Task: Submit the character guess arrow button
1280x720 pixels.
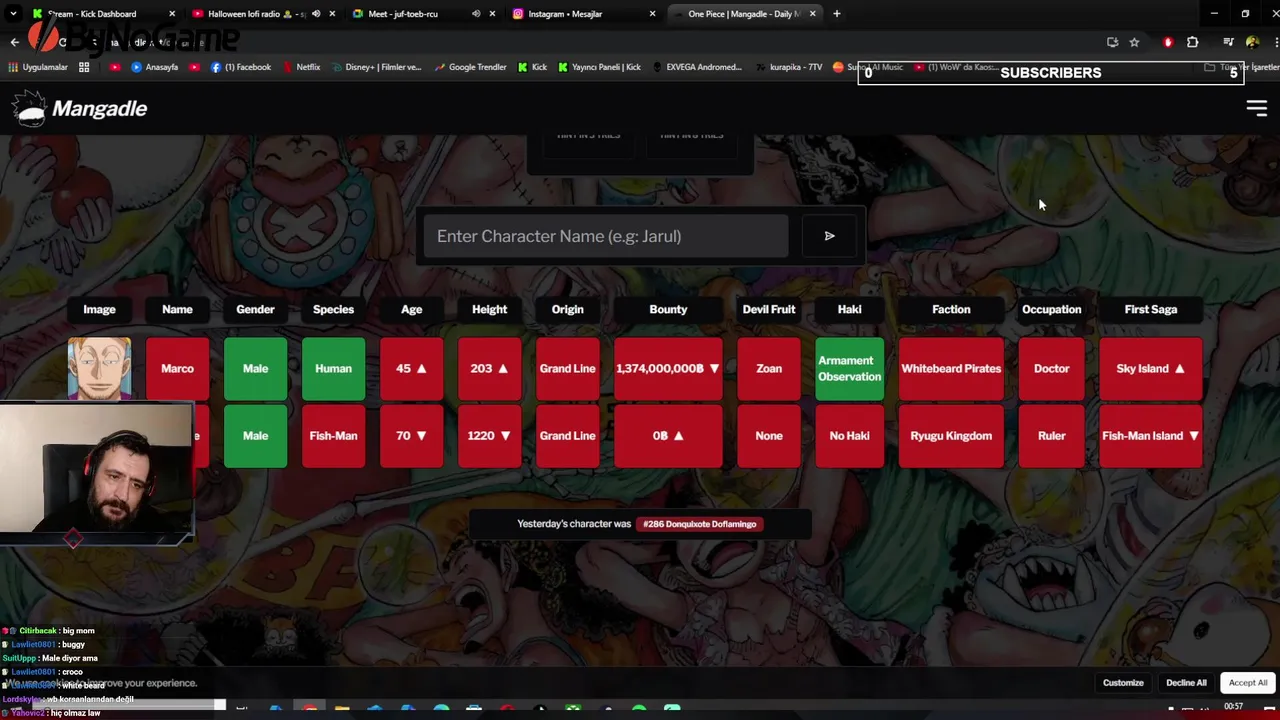Action: [x=829, y=236]
